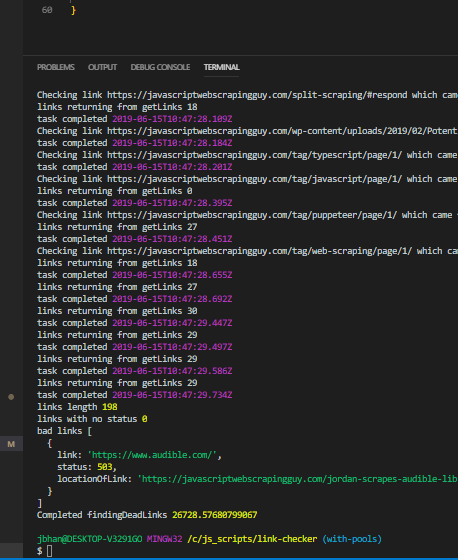Click the yellow closing brace on line 60

(x=73, y=10)
